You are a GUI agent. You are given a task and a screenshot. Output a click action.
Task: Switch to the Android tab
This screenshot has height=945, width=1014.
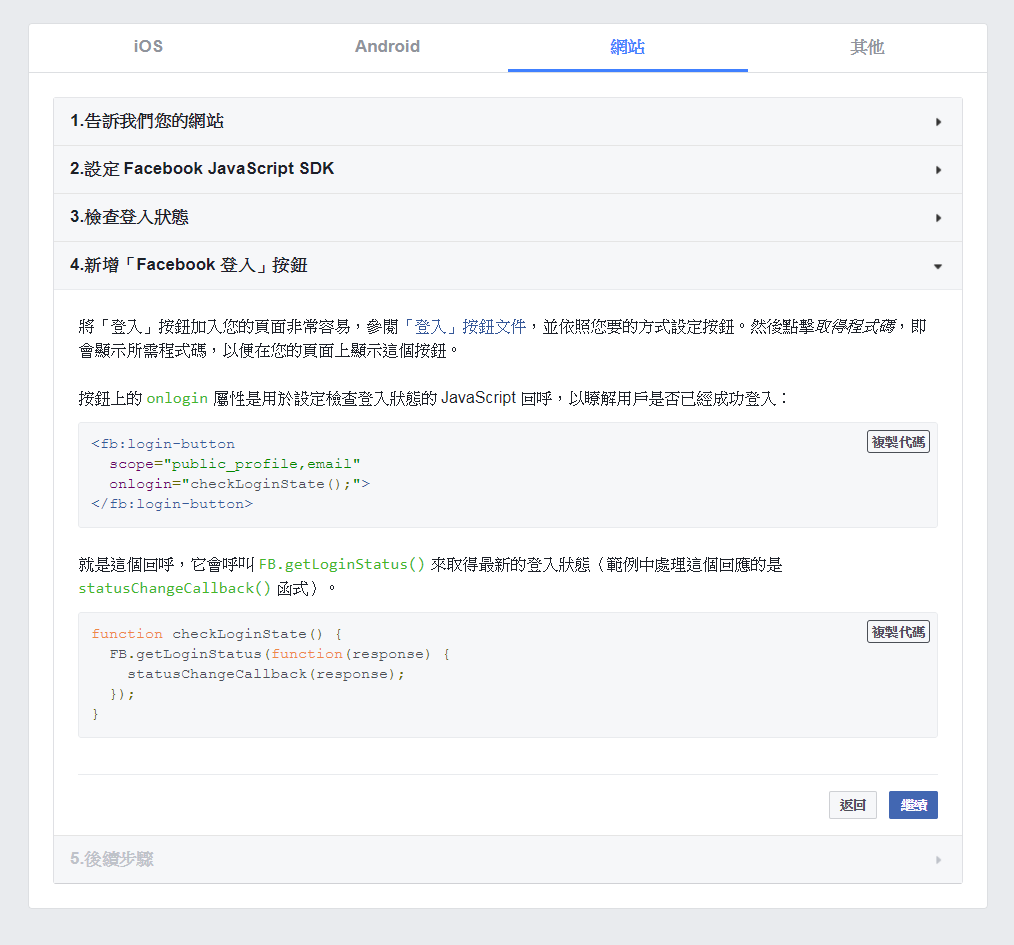coord(387,47)
